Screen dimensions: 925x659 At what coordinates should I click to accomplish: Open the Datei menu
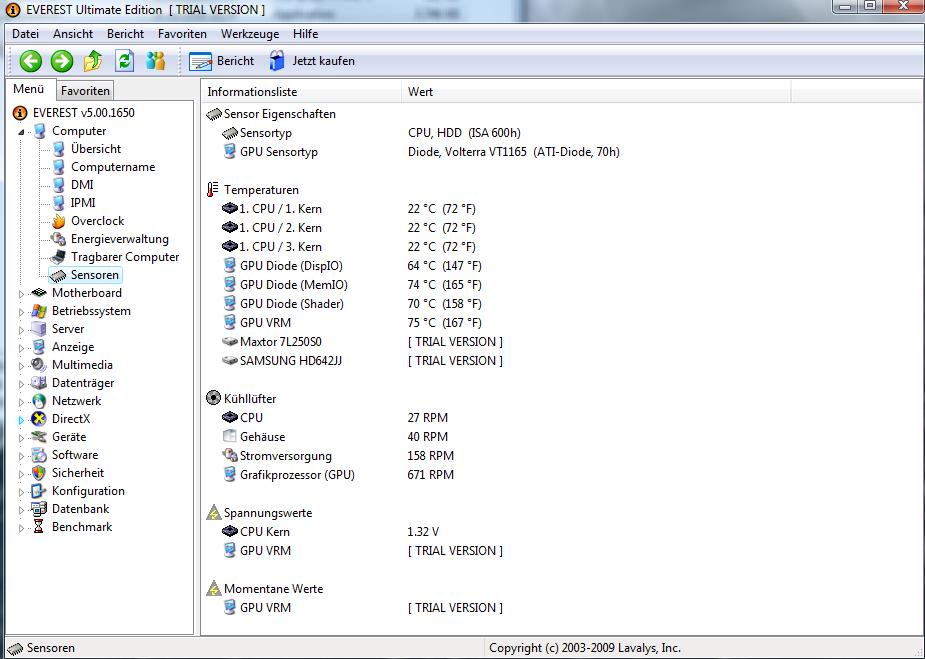25,34
